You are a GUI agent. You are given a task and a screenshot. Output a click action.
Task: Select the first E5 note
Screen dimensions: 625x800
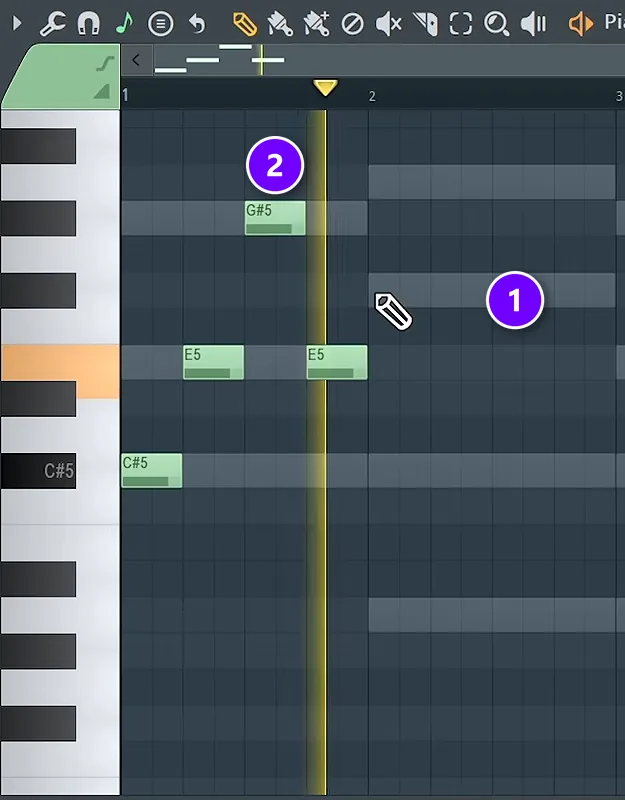point(213,362)
